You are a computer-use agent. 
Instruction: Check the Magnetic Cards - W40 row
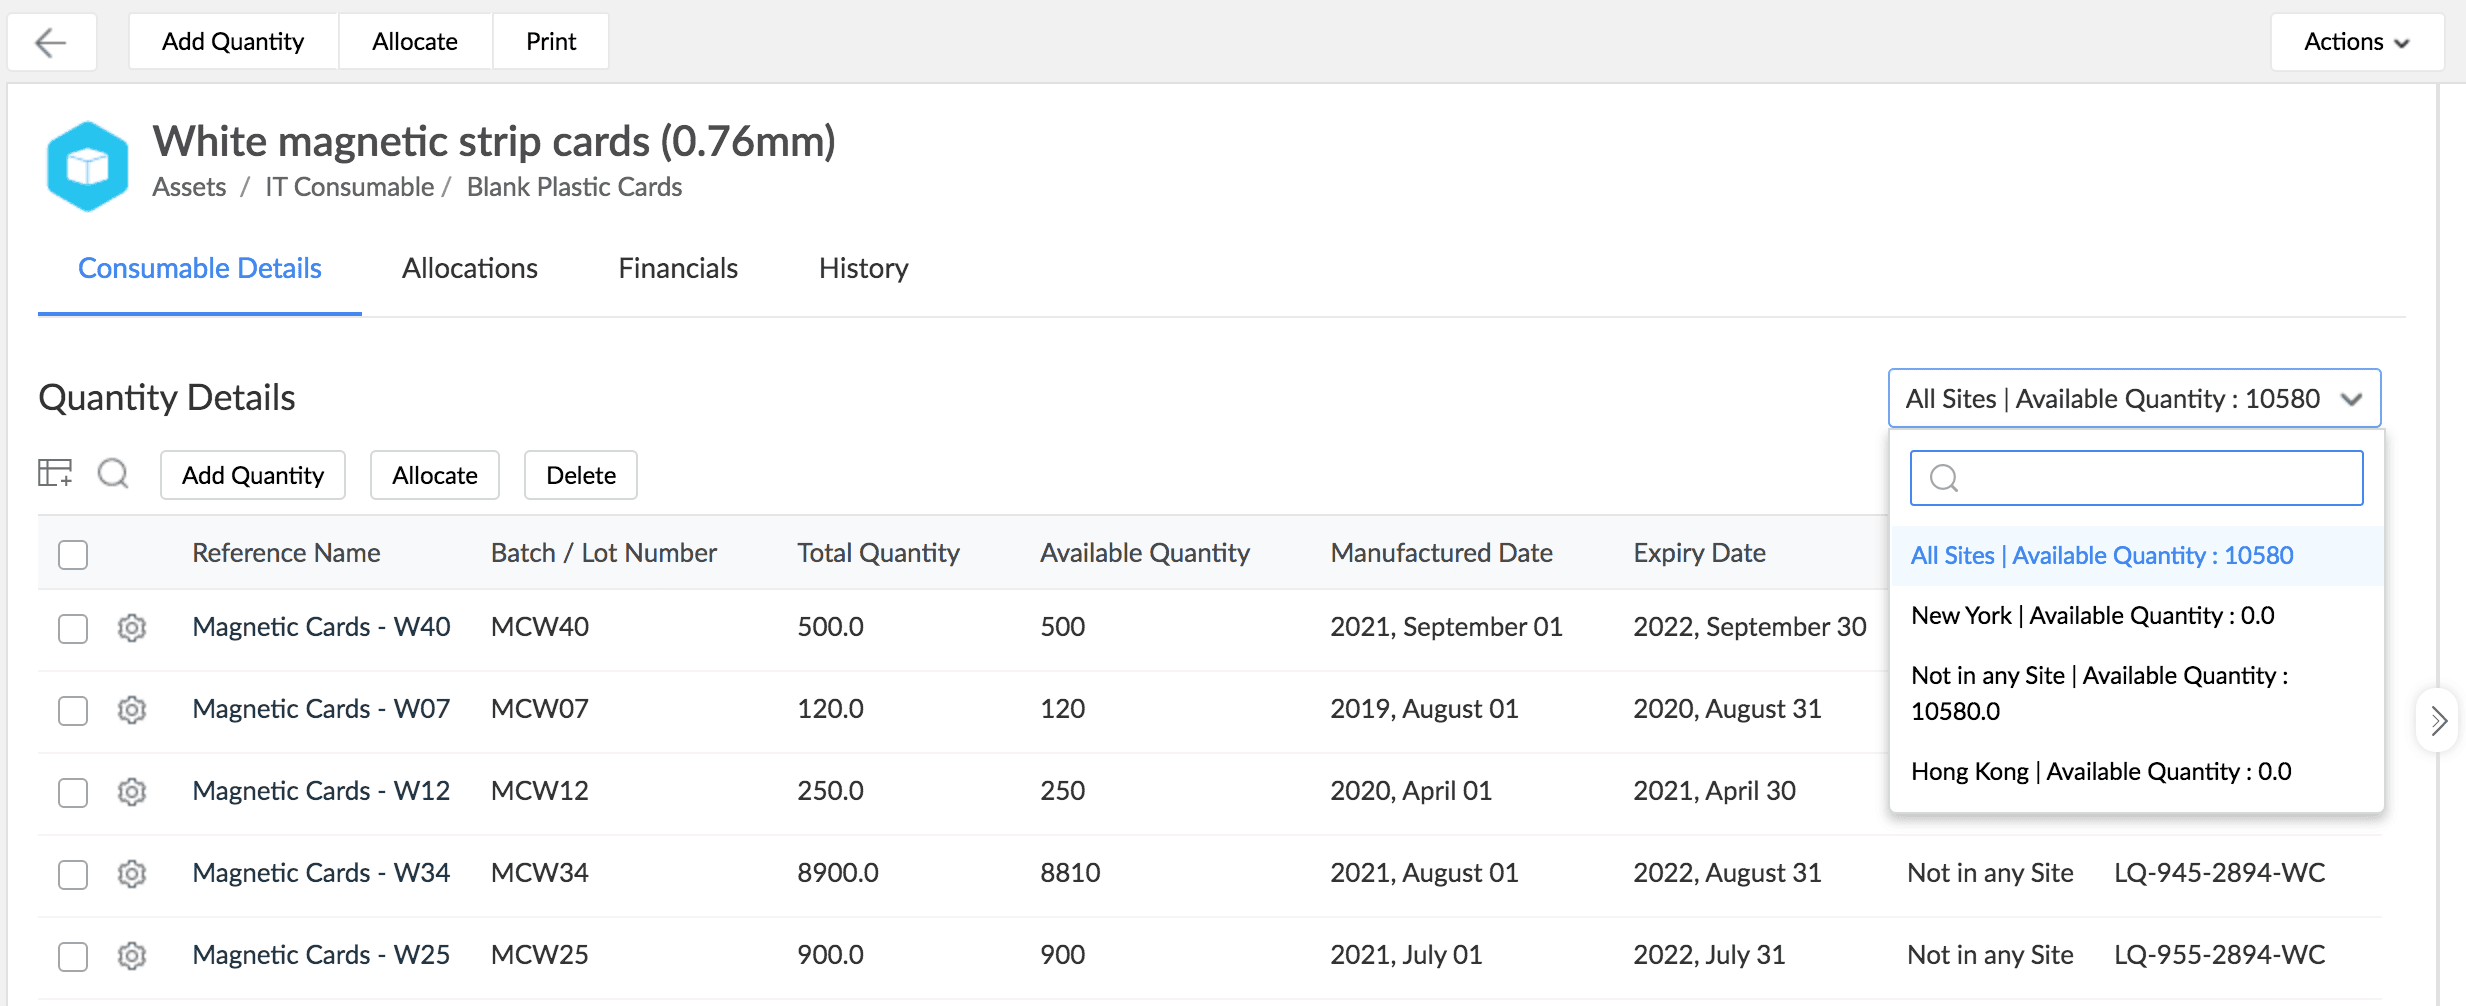pyautogui.click(x=73, y=628)
